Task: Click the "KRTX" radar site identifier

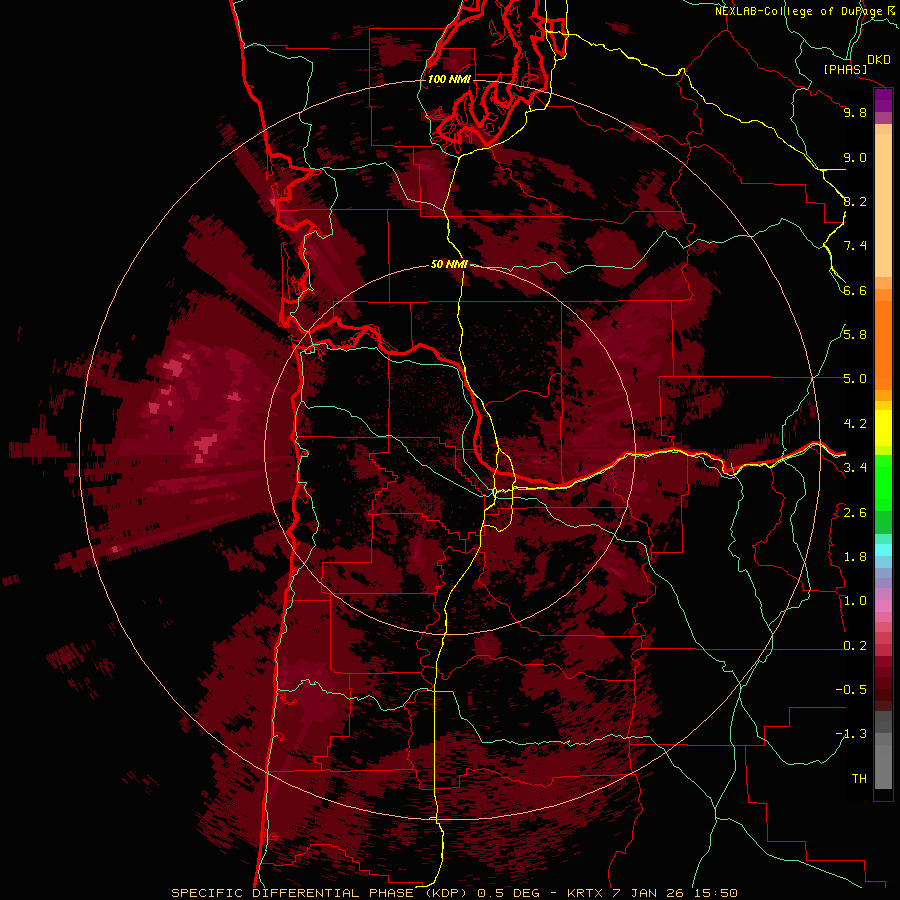Action: [585, 893]
